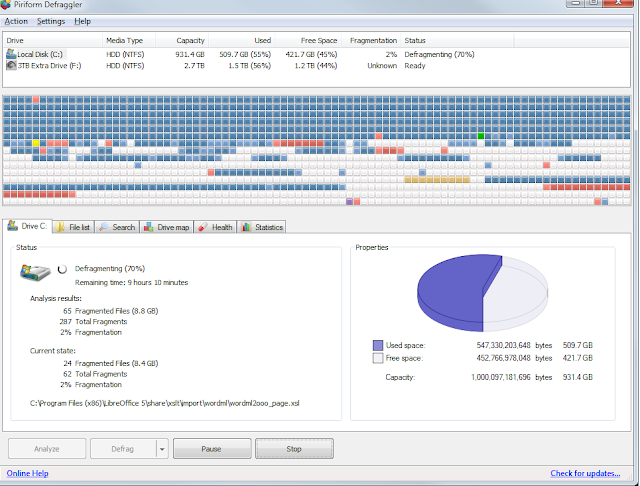This screenshot has height=486, width=640.
Task: Click "Remaining time: 9 hours 10 minutes" text
Action: point(131,282)
